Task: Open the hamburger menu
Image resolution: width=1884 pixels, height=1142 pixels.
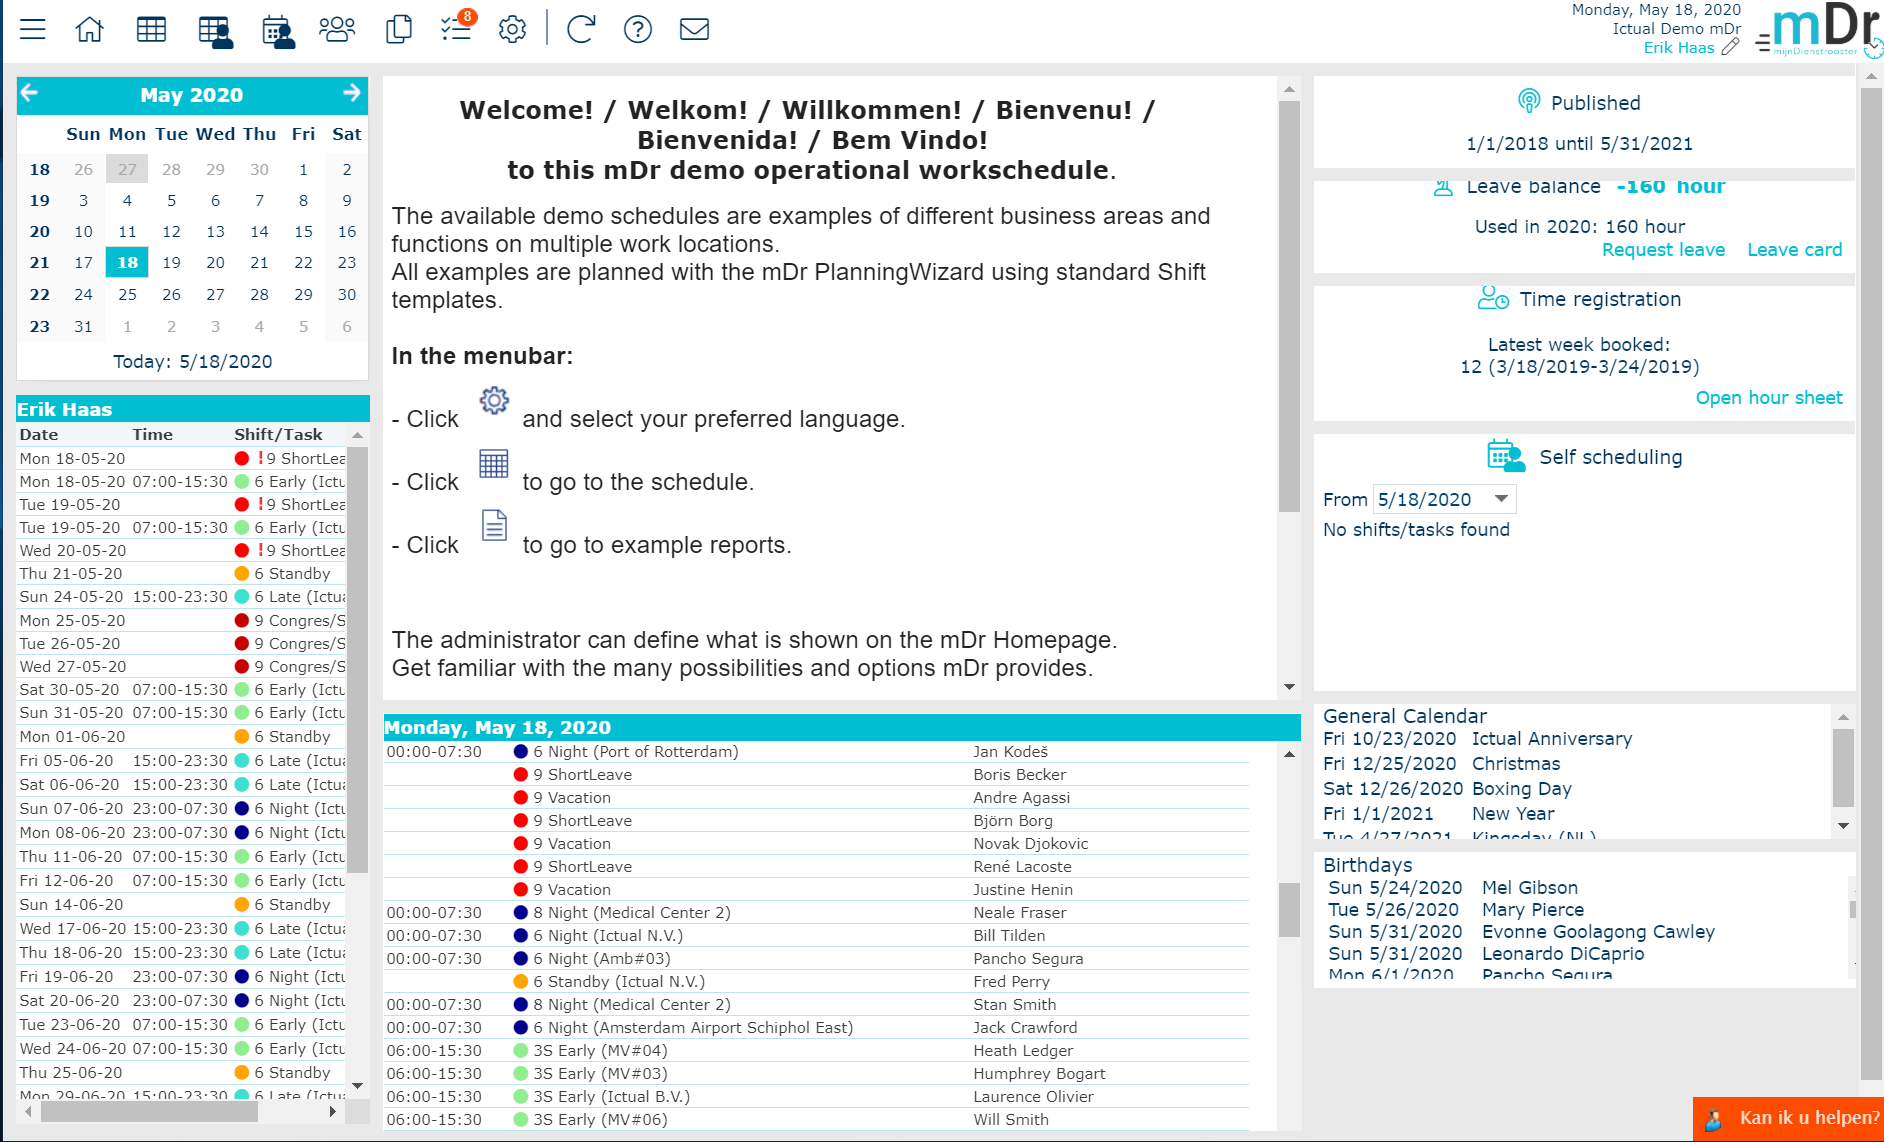Action: point(33,29)
